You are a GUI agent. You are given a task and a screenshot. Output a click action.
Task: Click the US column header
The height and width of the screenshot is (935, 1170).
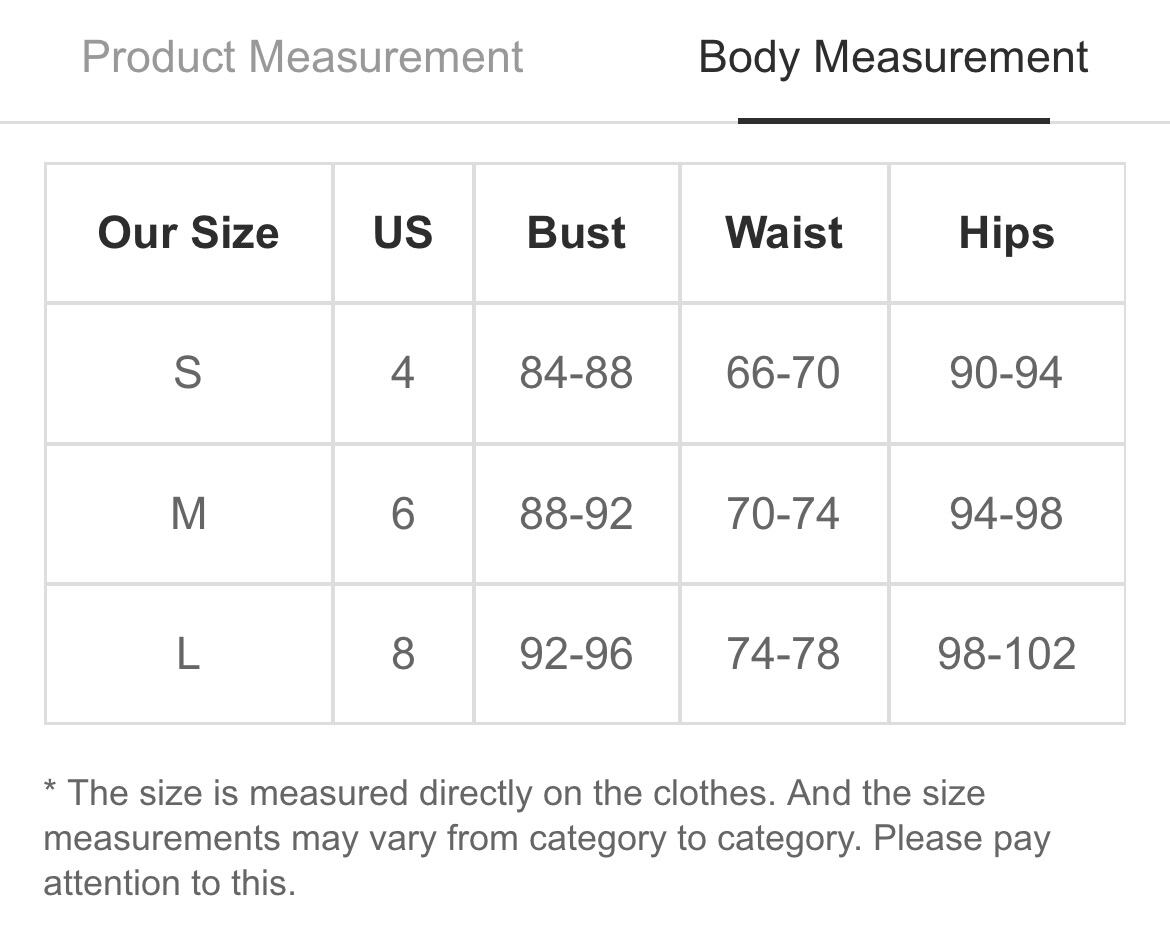[x=403, y=233]
